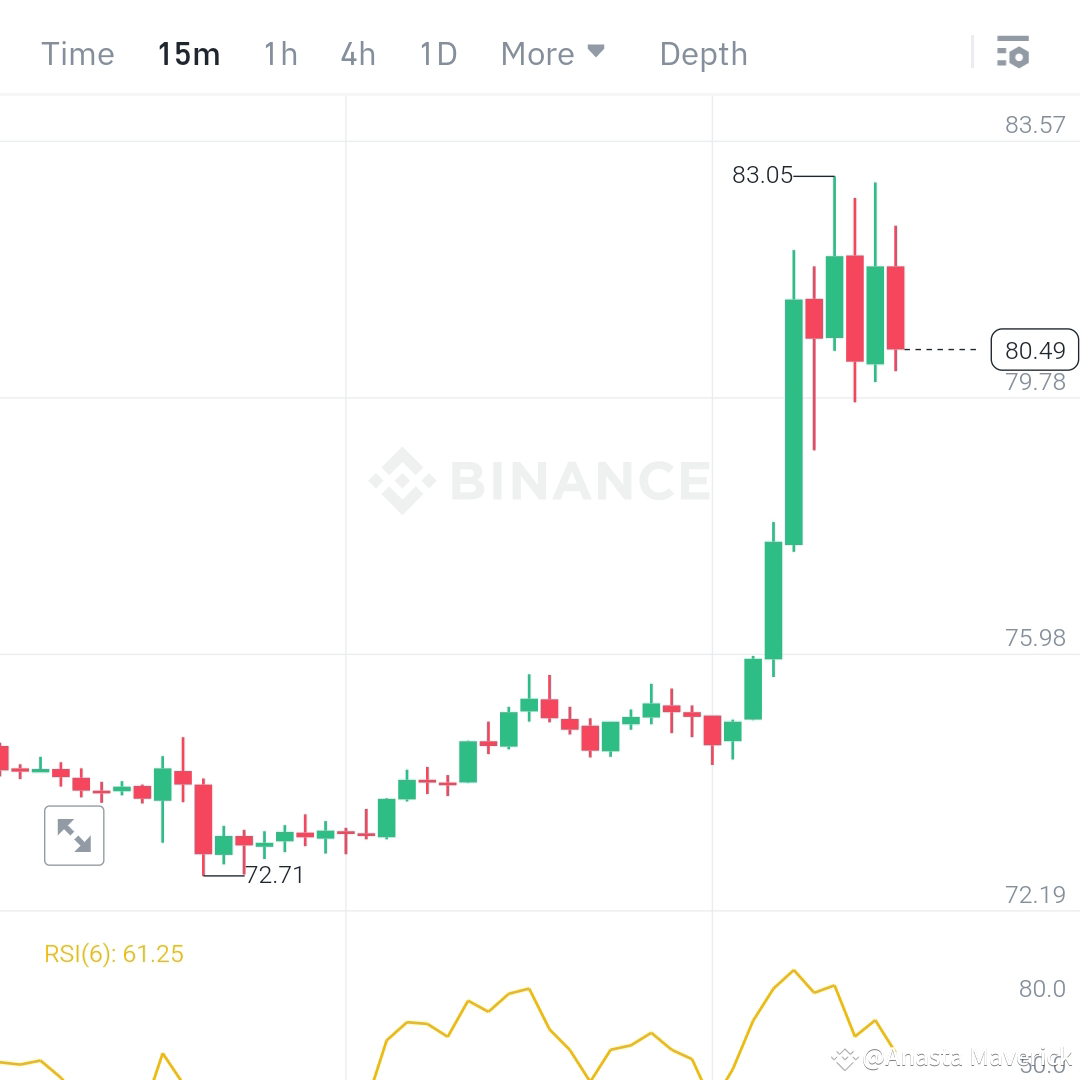This screenshot has width=1080, height=1080.
Task: Select the RSI(6) indicator label
Action: (x=113, y=953)
